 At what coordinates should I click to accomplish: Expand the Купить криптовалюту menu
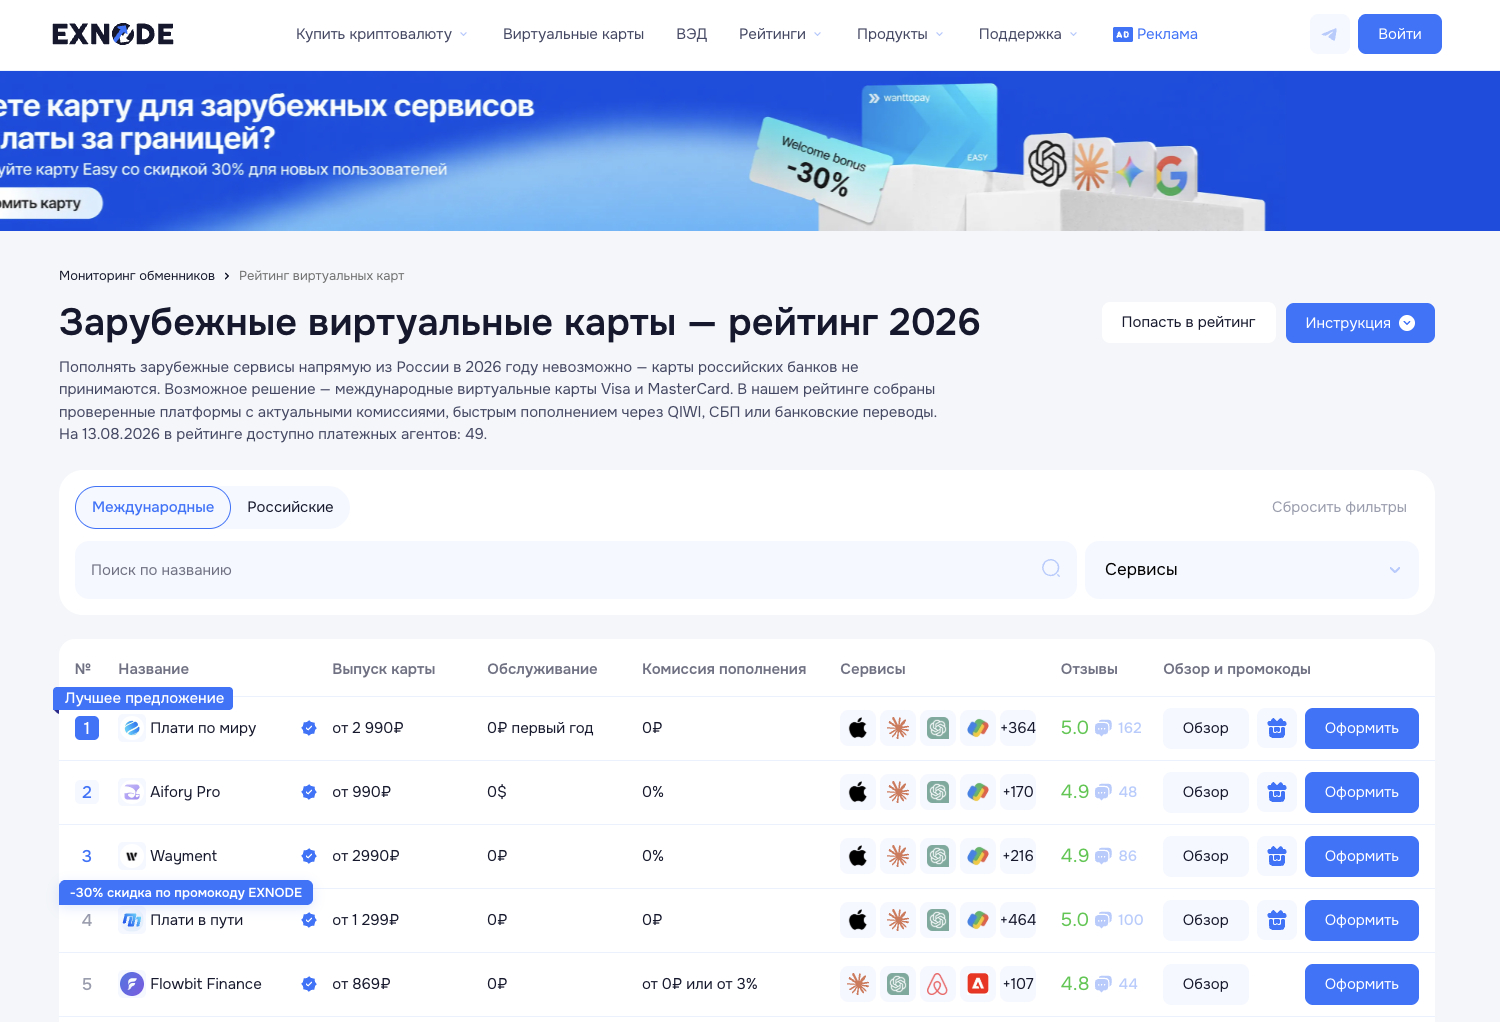(x=381, y=34)
